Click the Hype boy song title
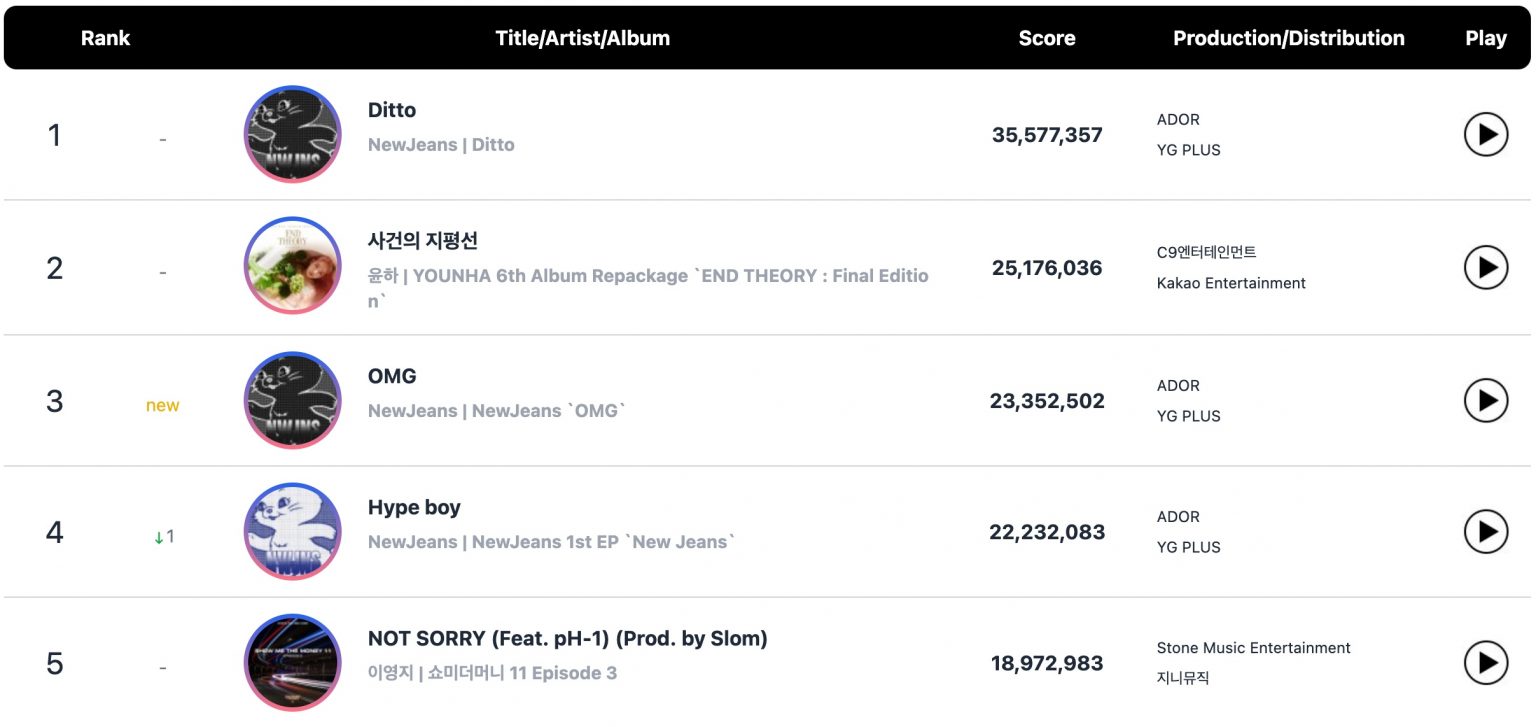 click(414, 507)
